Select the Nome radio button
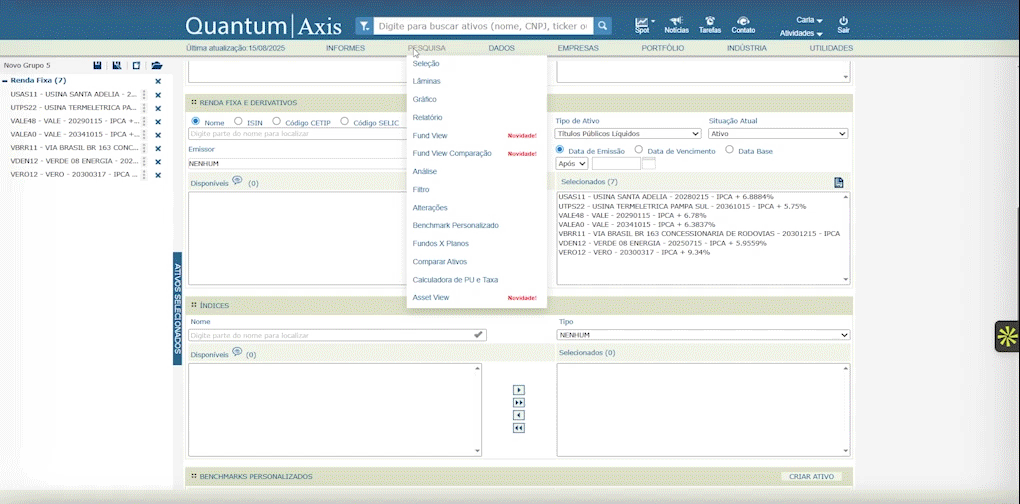 (196, 122)
